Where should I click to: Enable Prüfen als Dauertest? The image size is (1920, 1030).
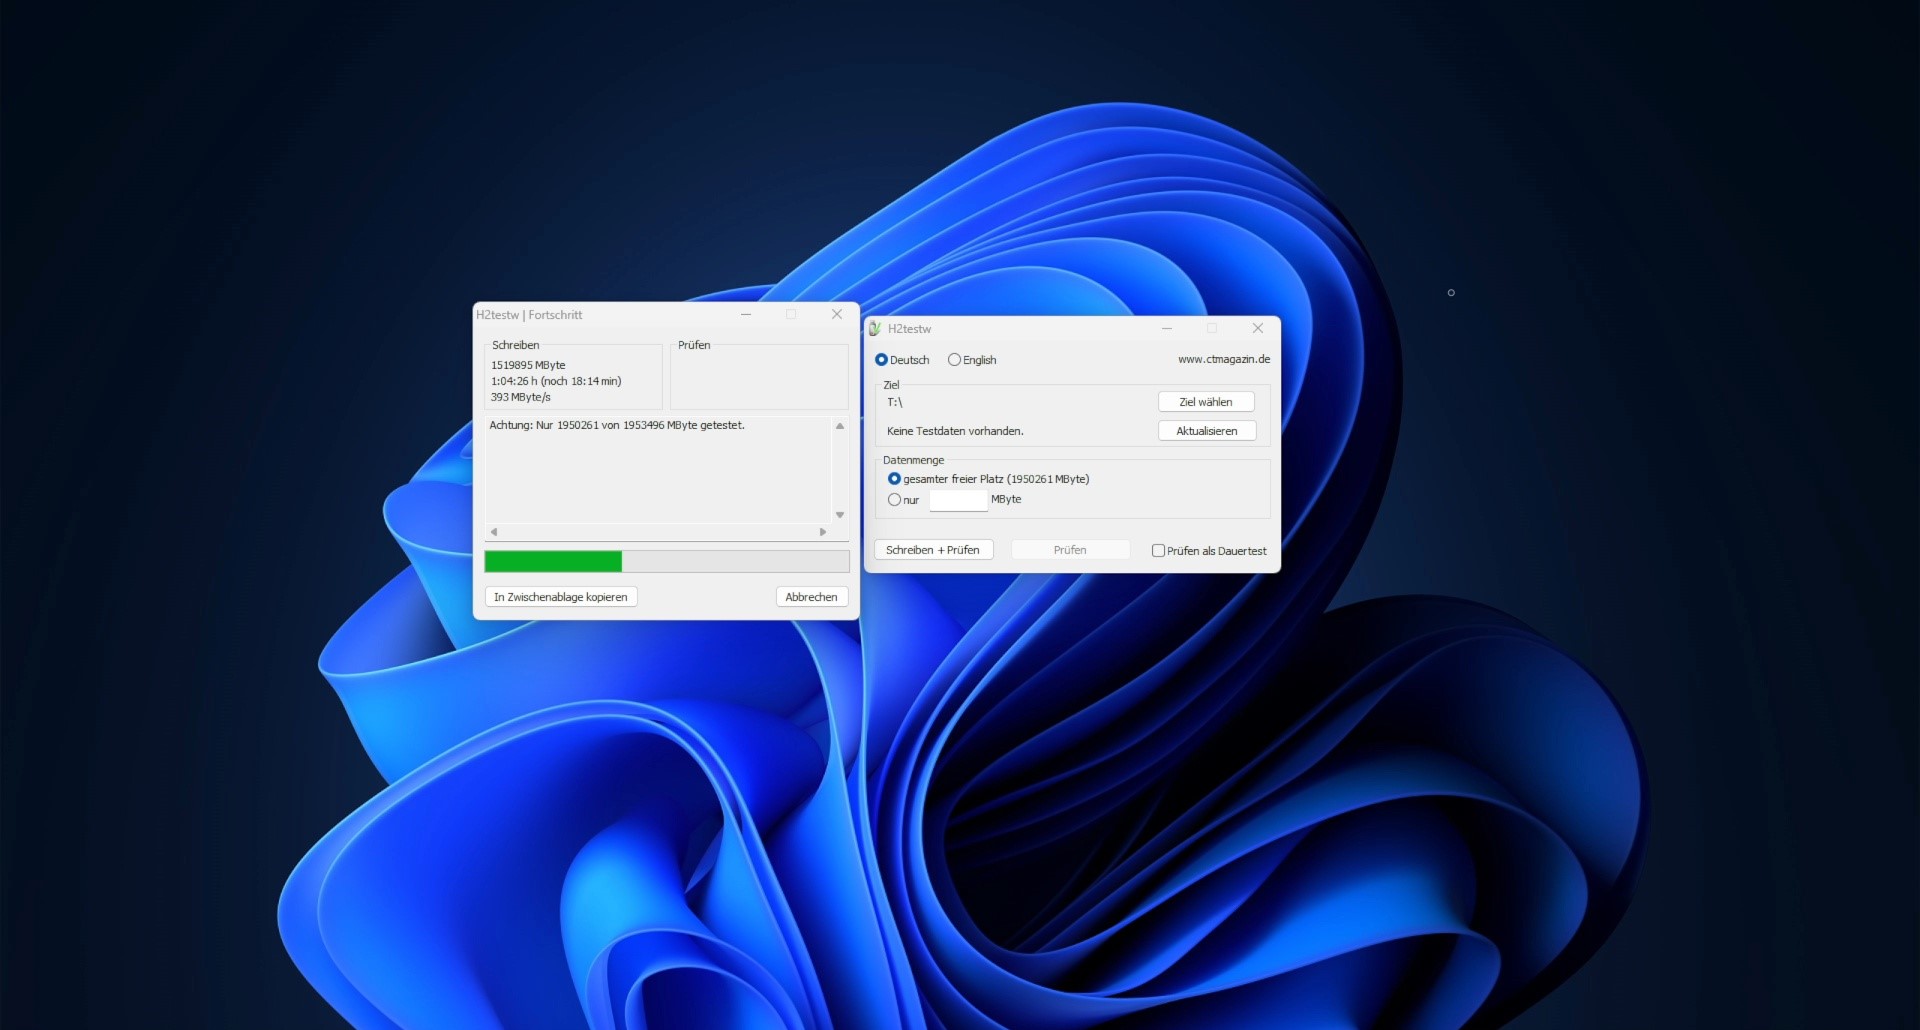[x=1159, y=550]
